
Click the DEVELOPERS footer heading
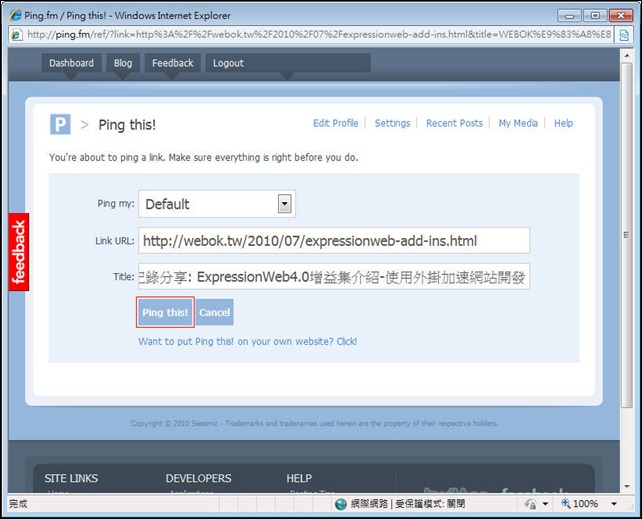tap(199, 478)
